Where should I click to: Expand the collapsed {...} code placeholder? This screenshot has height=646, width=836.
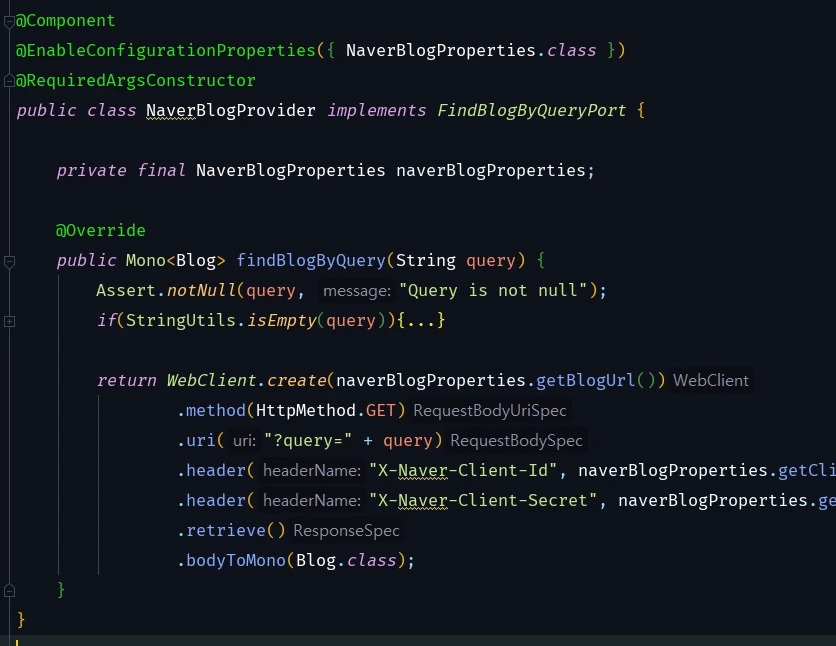pos(421,320)
